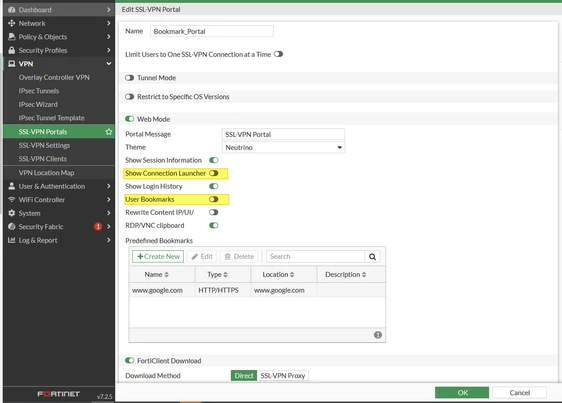Click the search magnifier icon in bookmarks
Viewport: 562px width, 403px height.
coord(372,256)
